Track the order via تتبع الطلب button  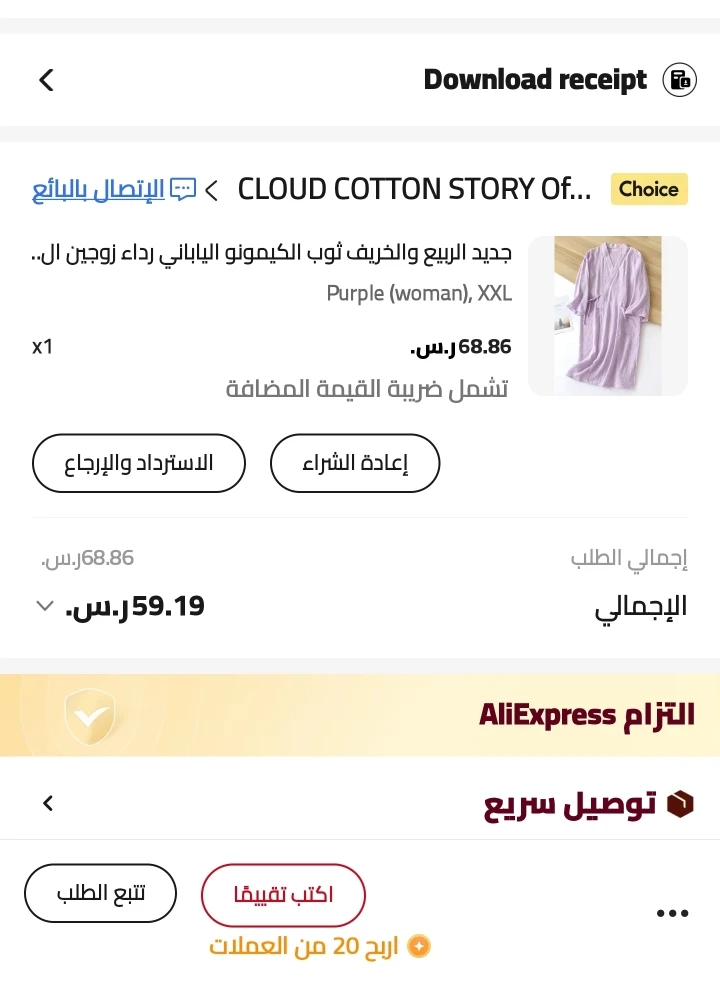[100, 893]
